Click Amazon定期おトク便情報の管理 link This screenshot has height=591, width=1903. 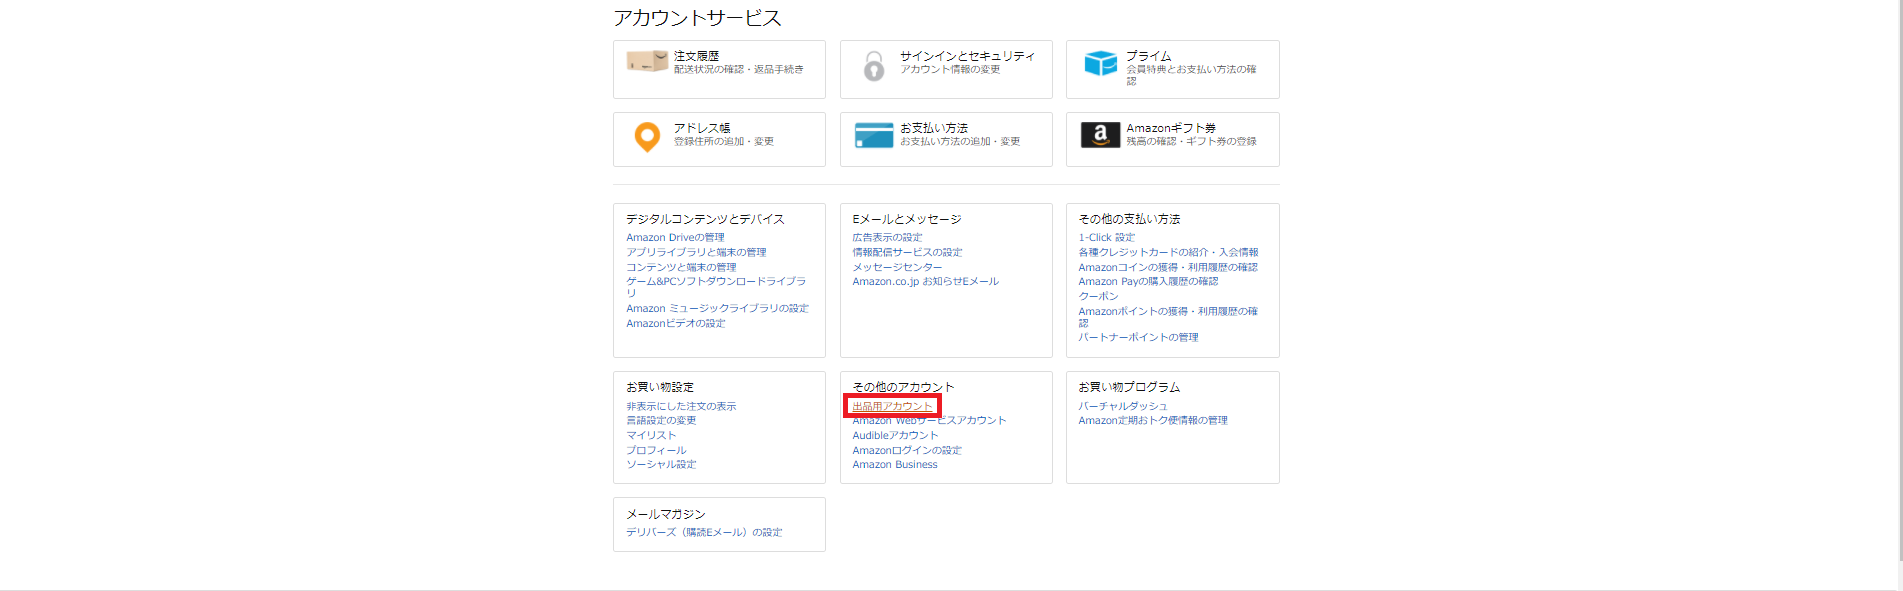[1153, 421]
